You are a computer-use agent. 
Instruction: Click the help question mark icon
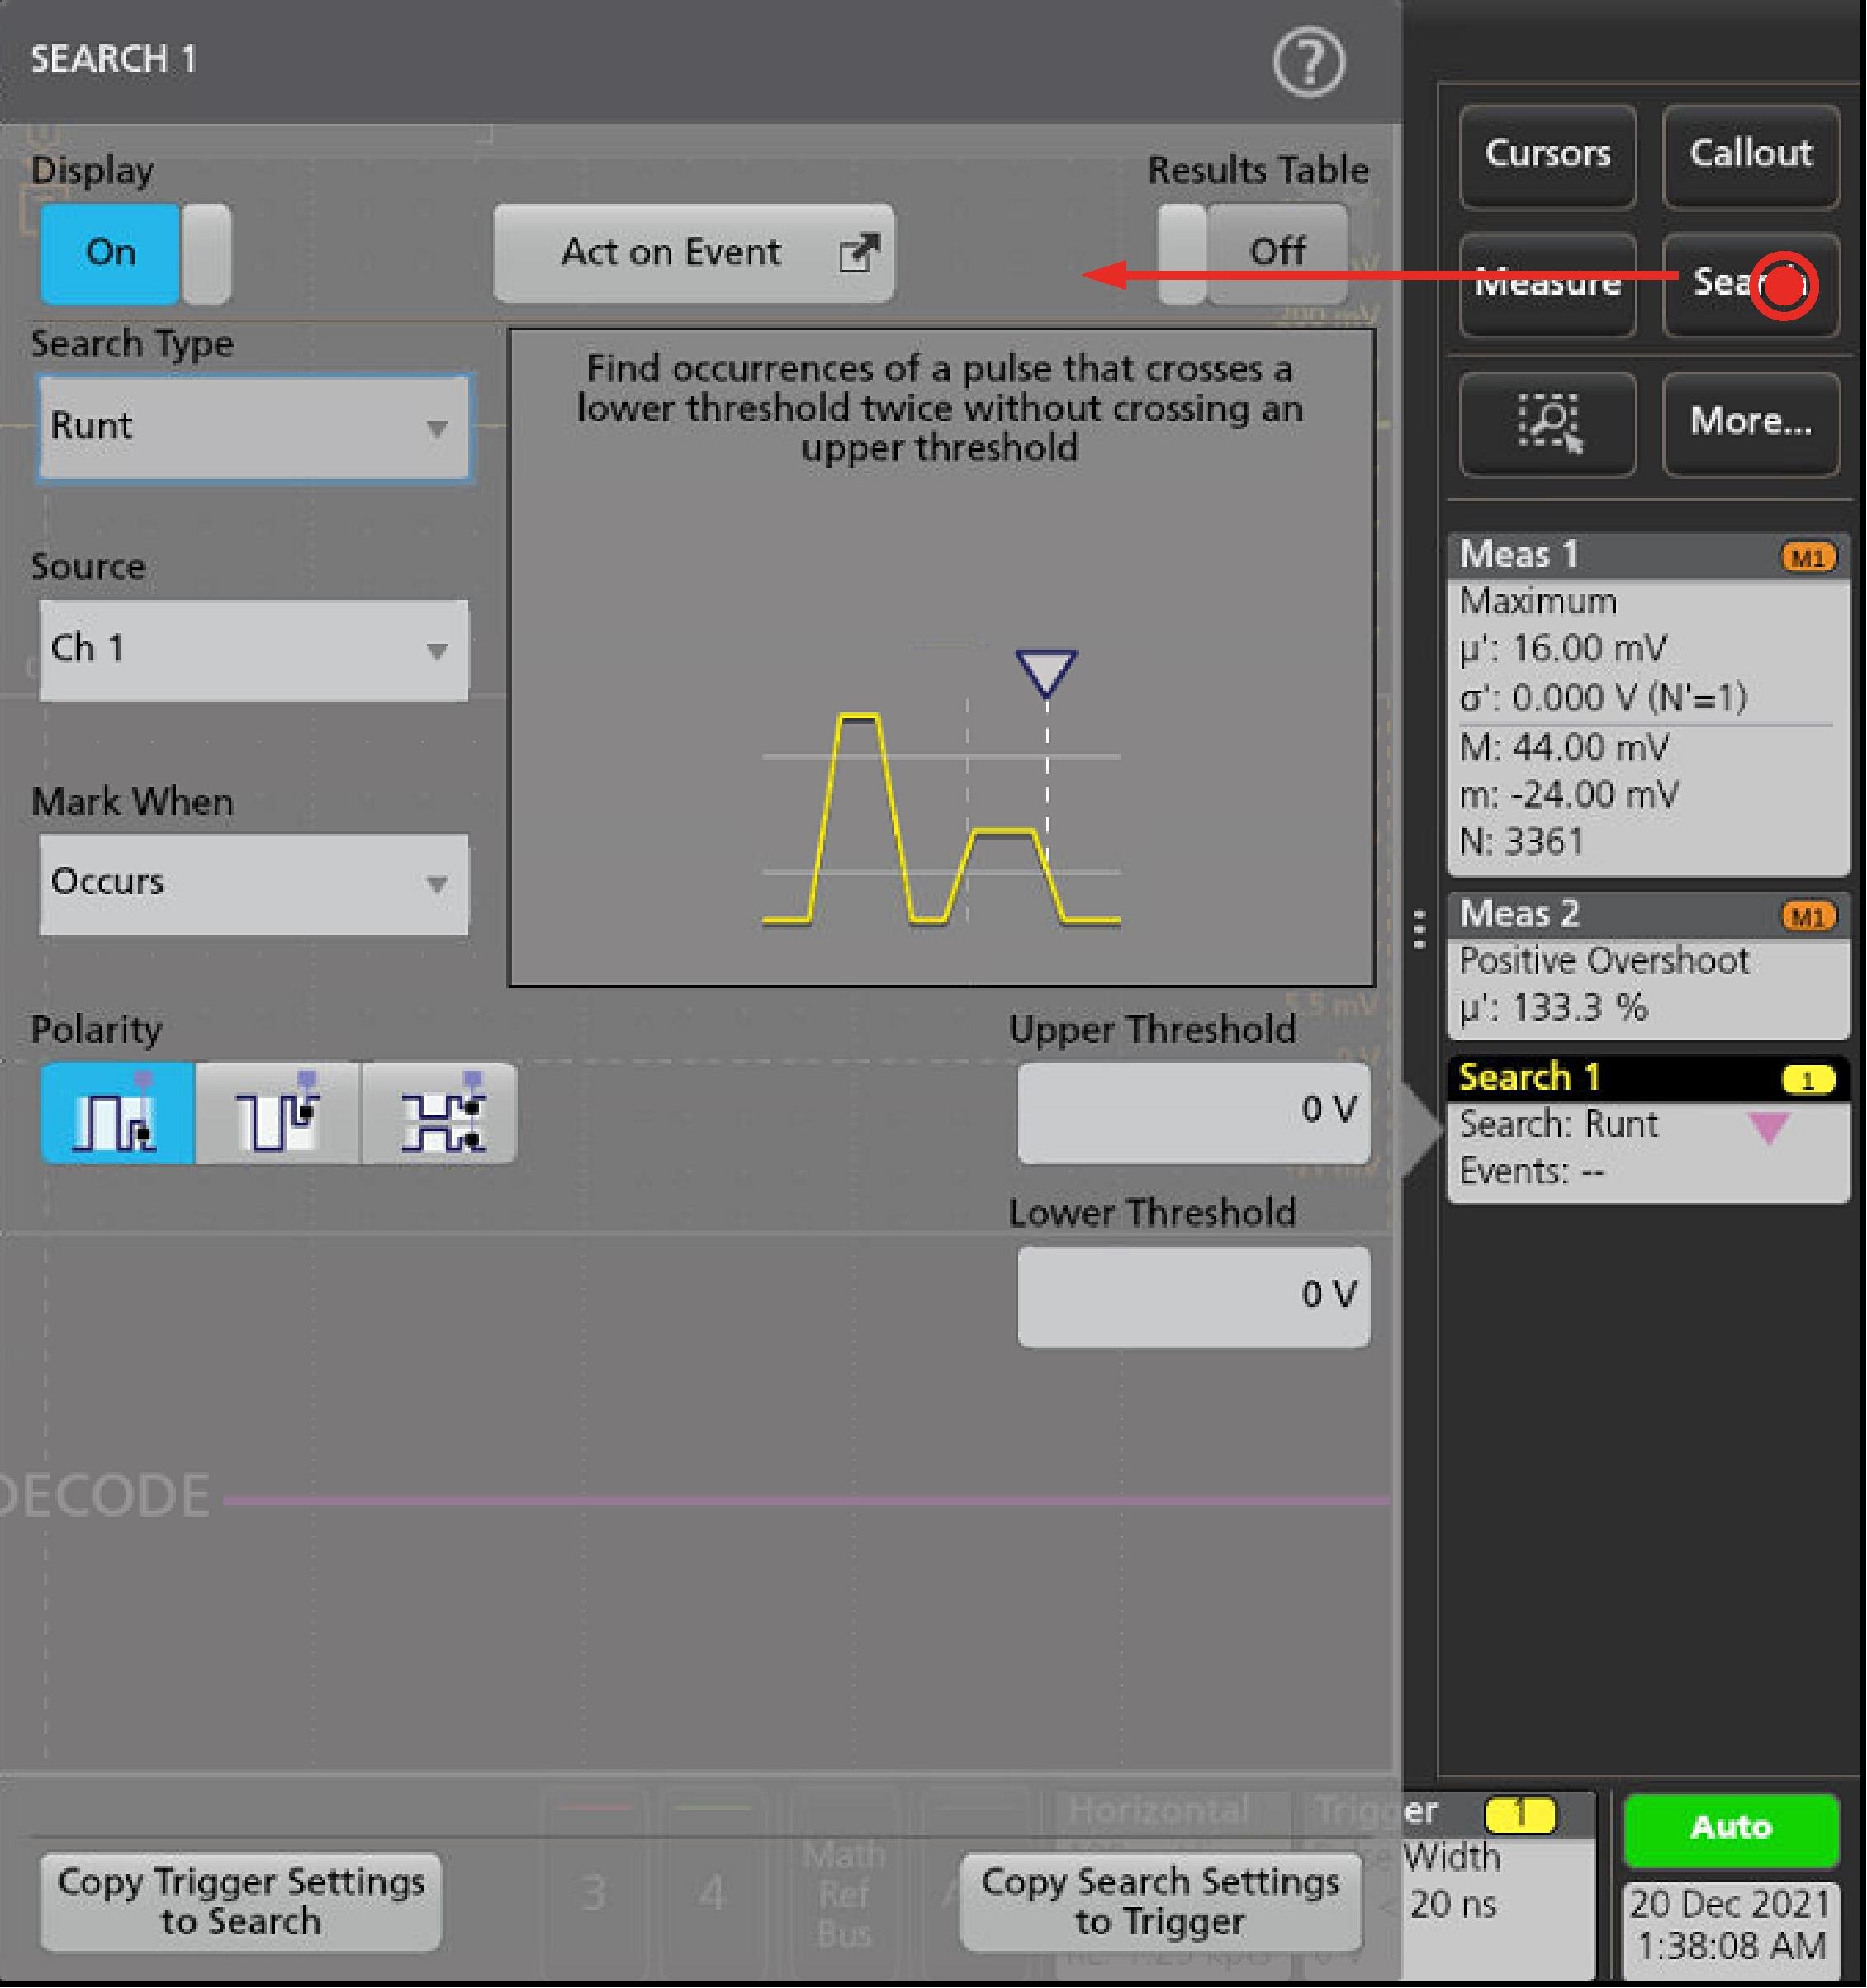(1308, 62)
